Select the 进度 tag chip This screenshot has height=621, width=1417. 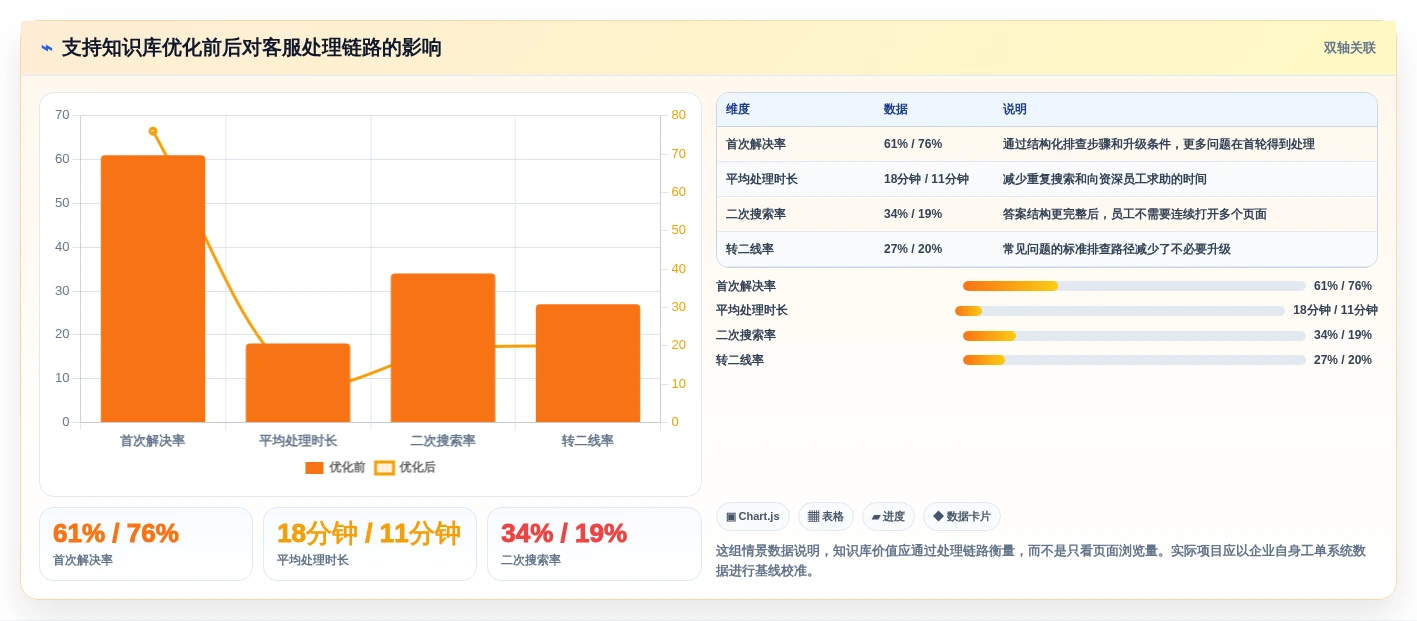click(888, 516)
